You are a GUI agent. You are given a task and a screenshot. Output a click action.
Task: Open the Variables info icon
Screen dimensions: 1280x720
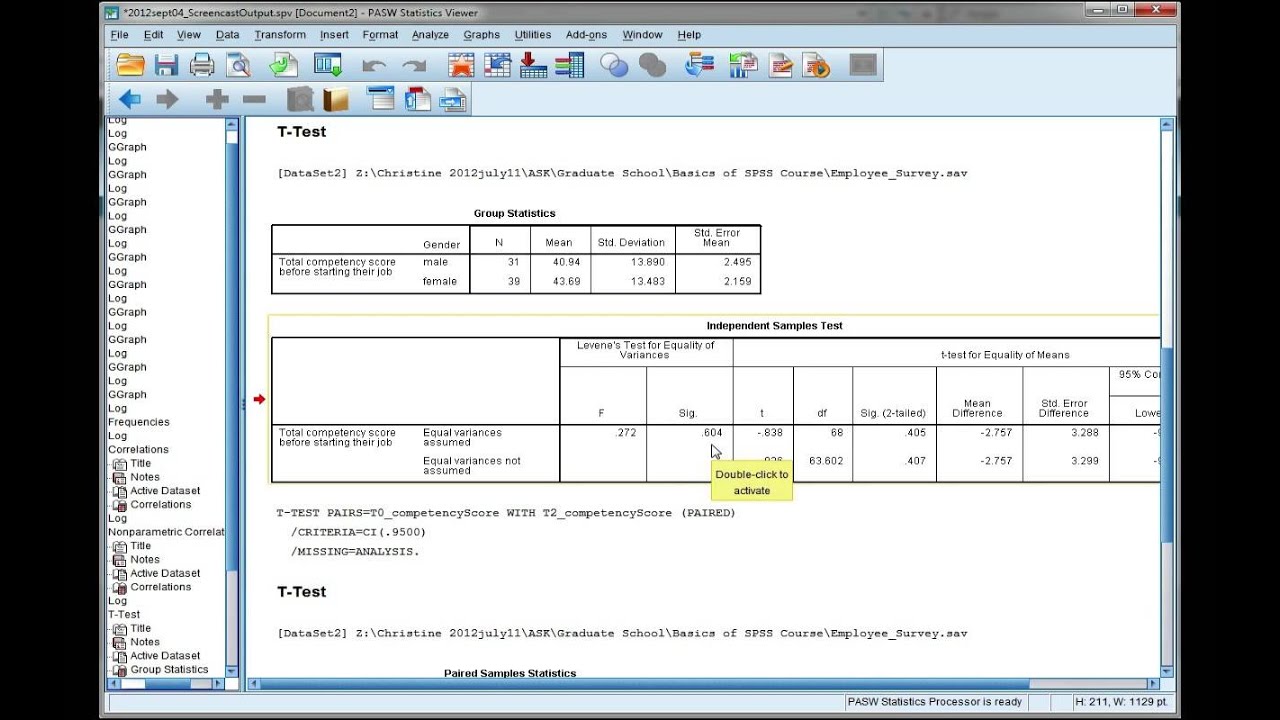pos(569,66)
